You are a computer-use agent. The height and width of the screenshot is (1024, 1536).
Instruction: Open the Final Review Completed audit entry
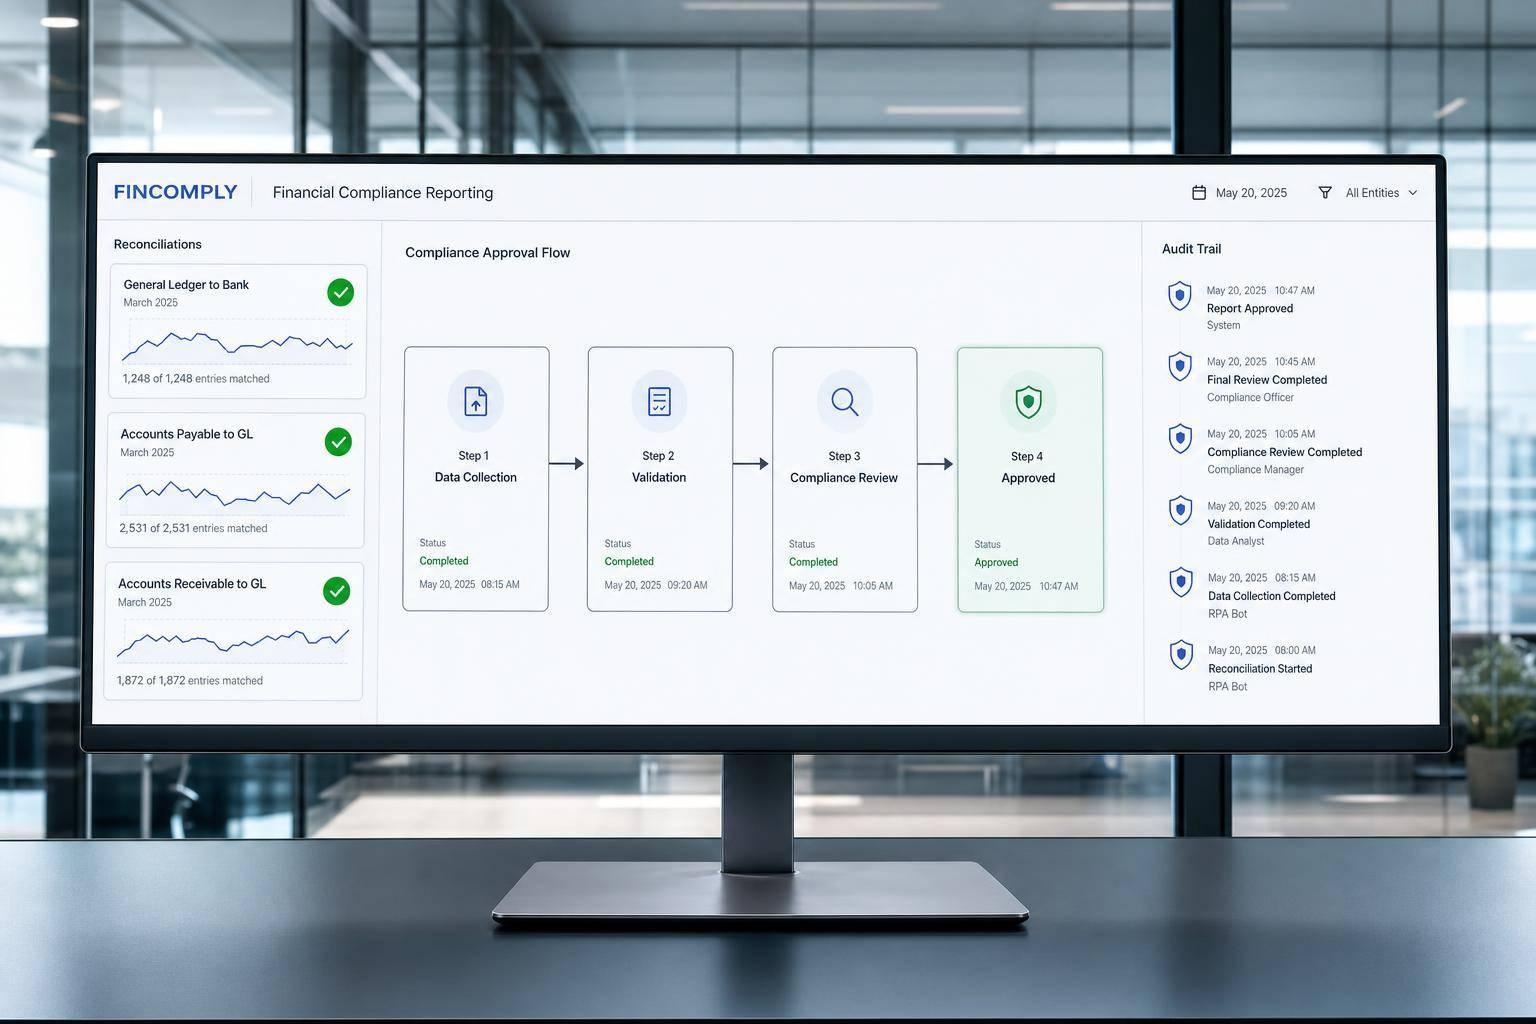[1249, 379]
